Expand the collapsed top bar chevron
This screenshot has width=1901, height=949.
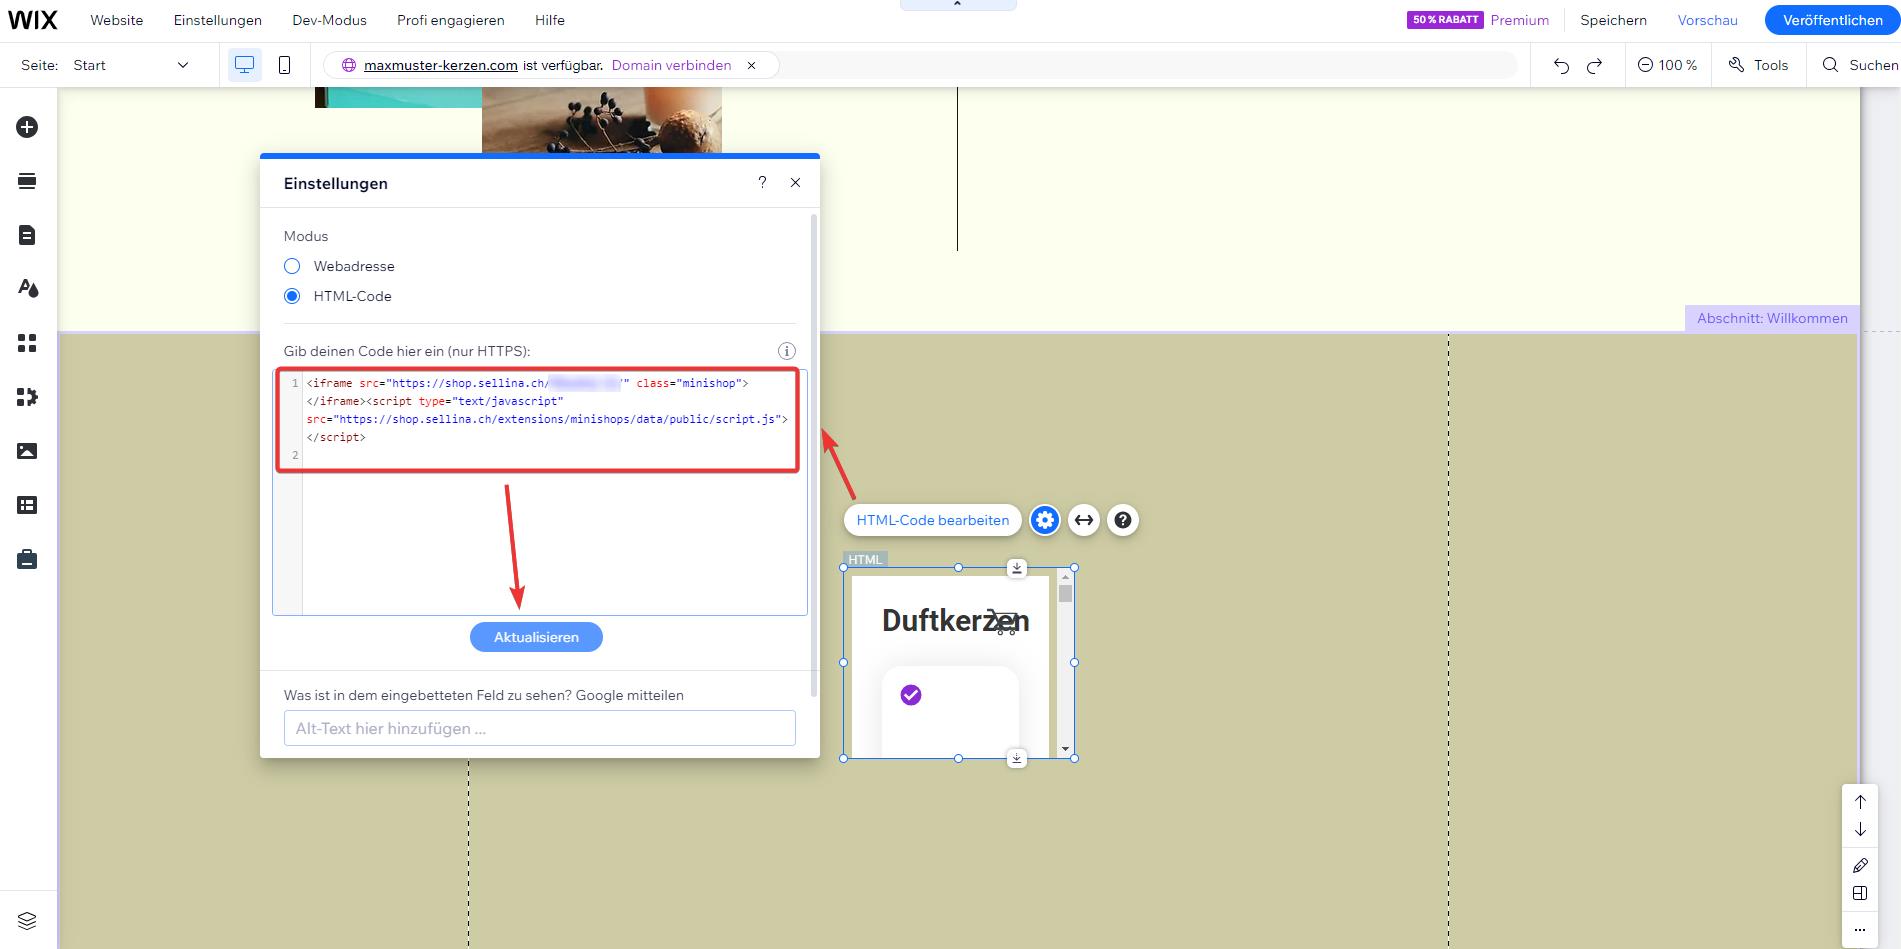[x=958, y=5]
